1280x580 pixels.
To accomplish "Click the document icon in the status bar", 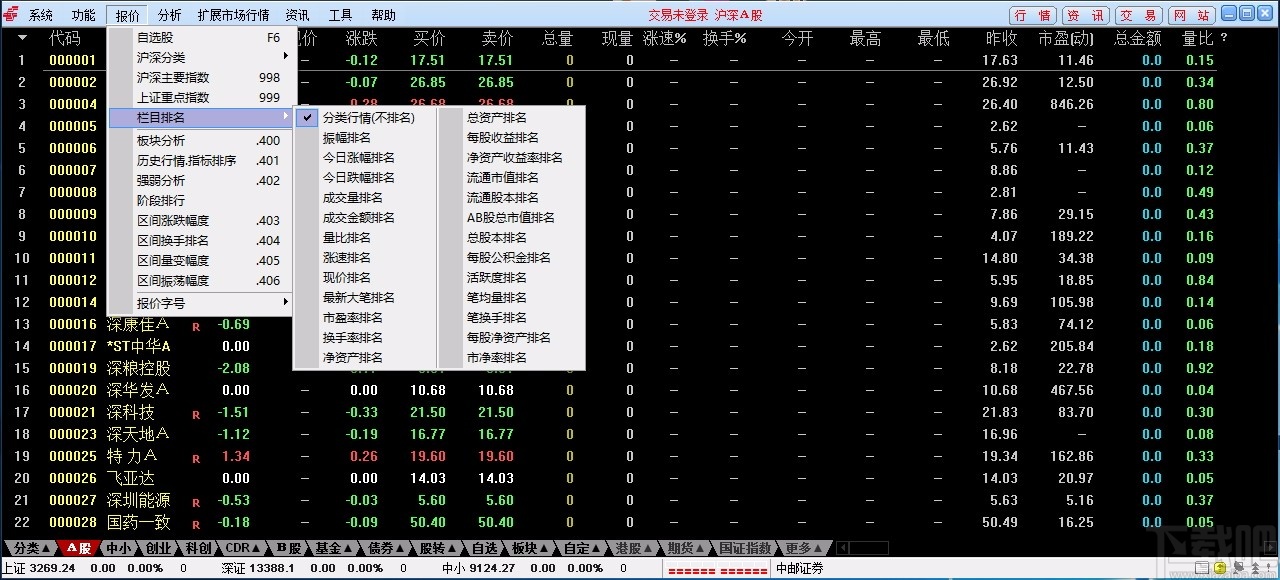I will coord(1202,568).
